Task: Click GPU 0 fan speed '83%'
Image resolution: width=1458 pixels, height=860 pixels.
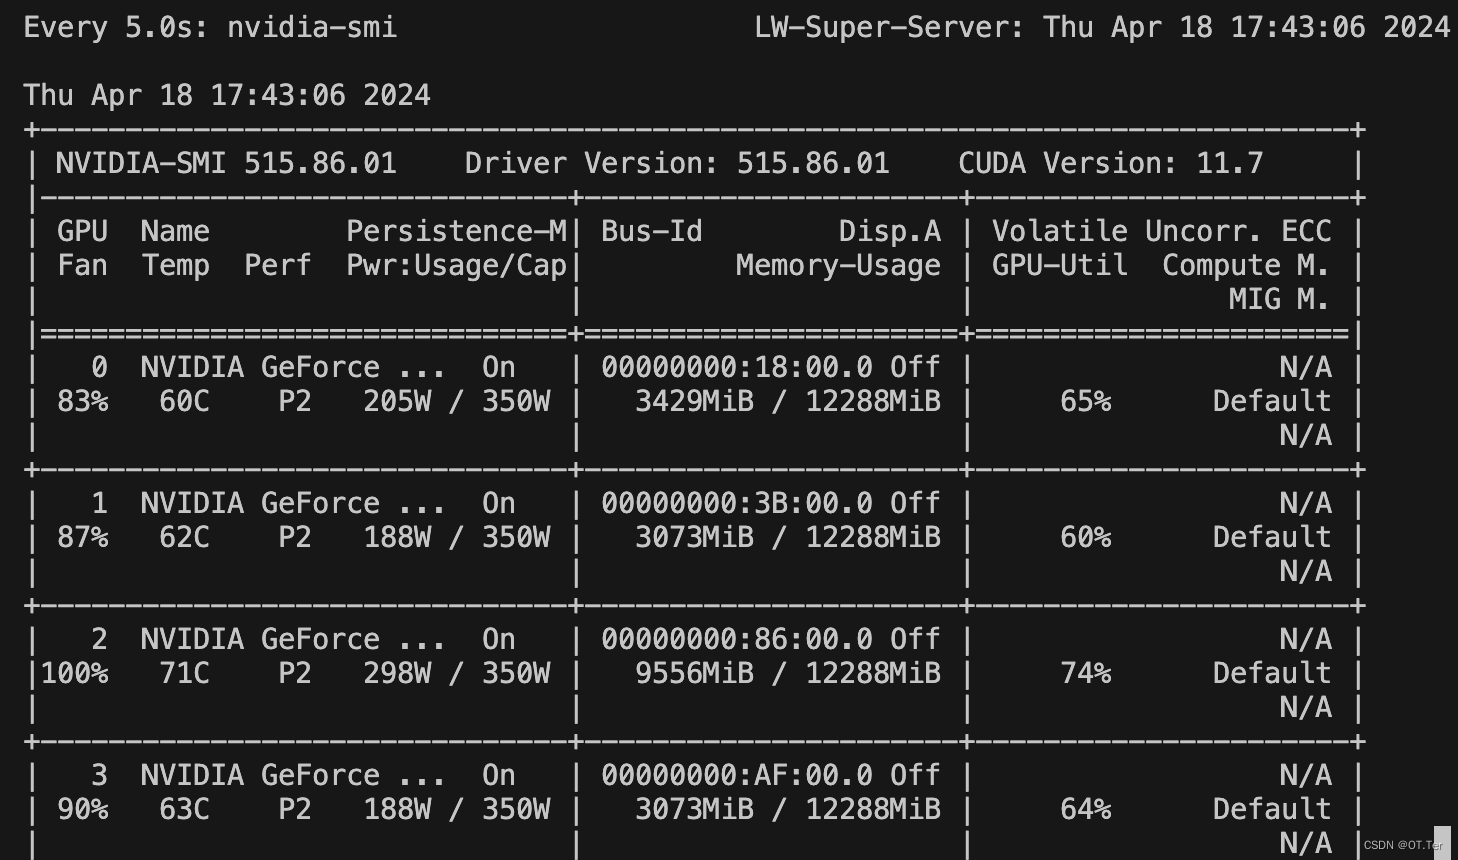Action: click(x=82, y=401)
